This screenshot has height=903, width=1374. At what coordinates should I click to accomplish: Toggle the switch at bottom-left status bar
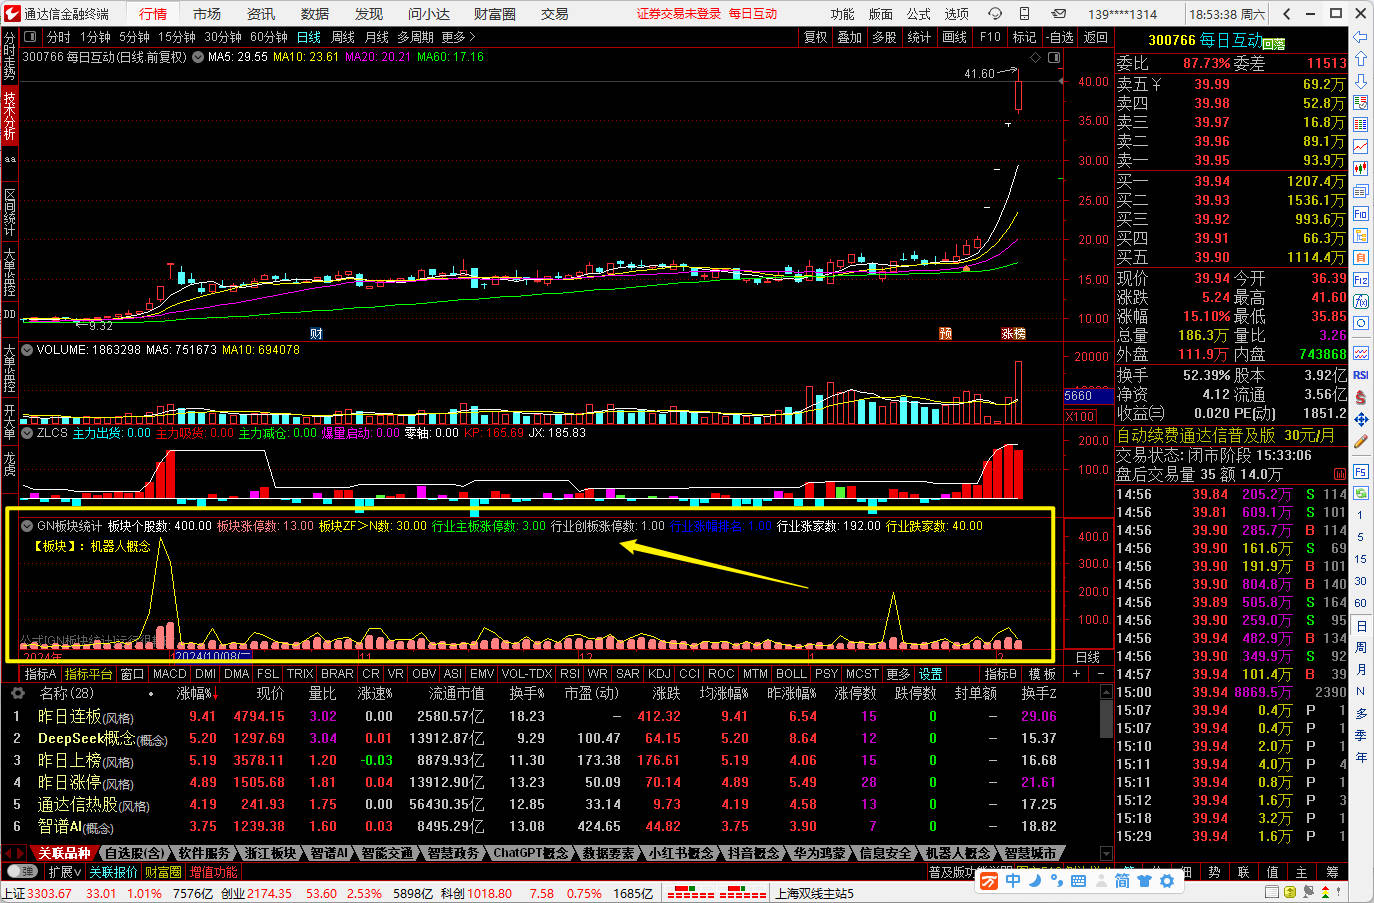pyautogui.click(x=21, y=872)
